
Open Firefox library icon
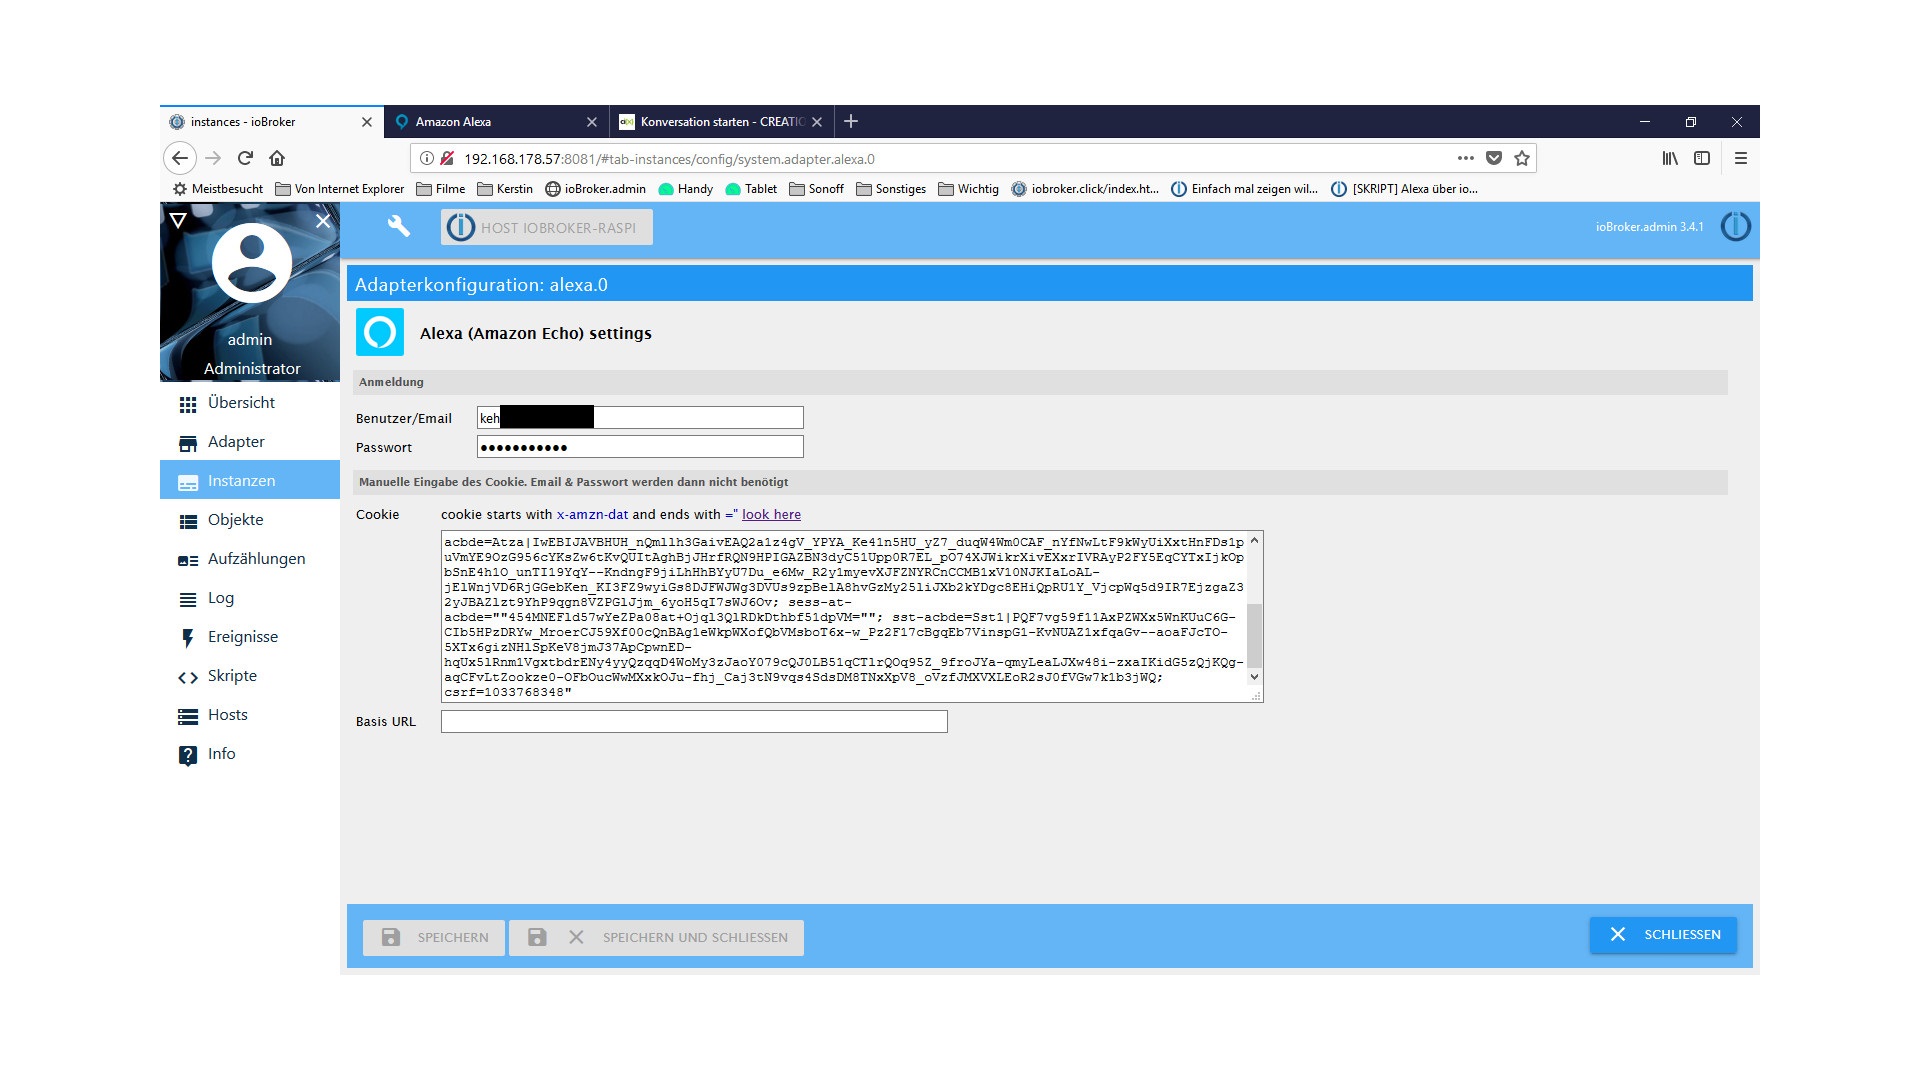[1670, 158]
